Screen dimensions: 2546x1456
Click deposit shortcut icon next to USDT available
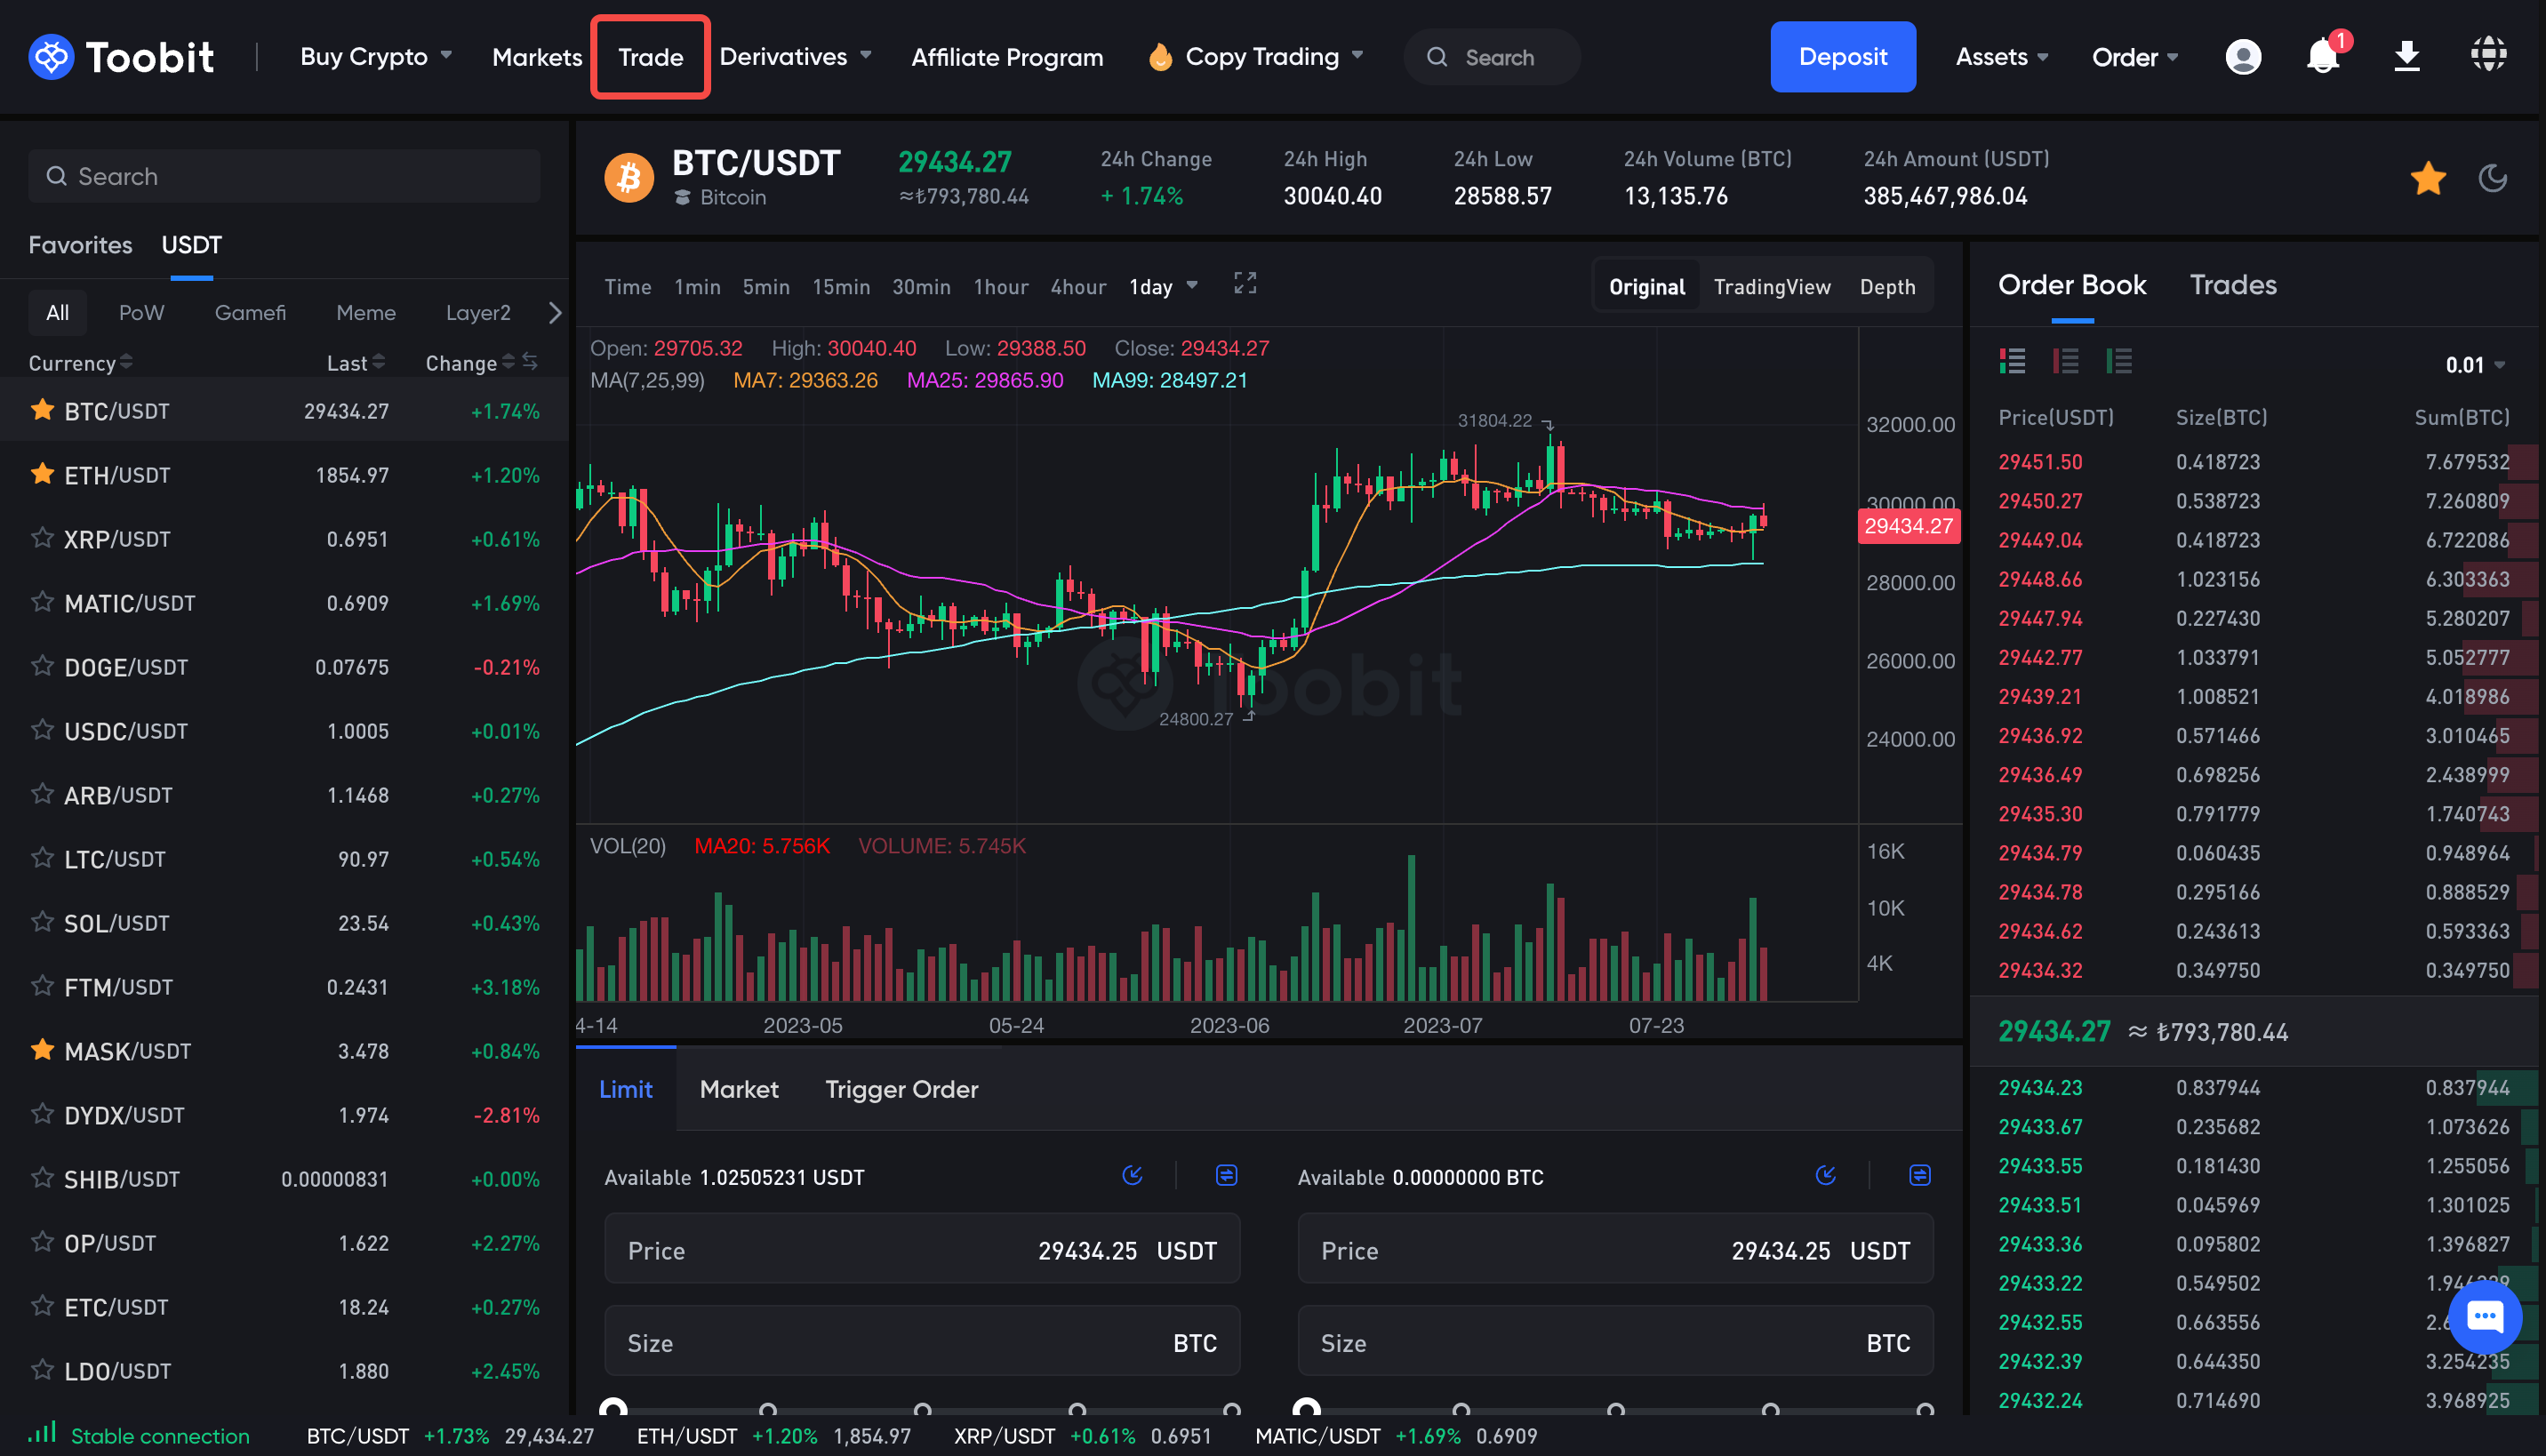pyautogui.click(x=1132, y=1175)
